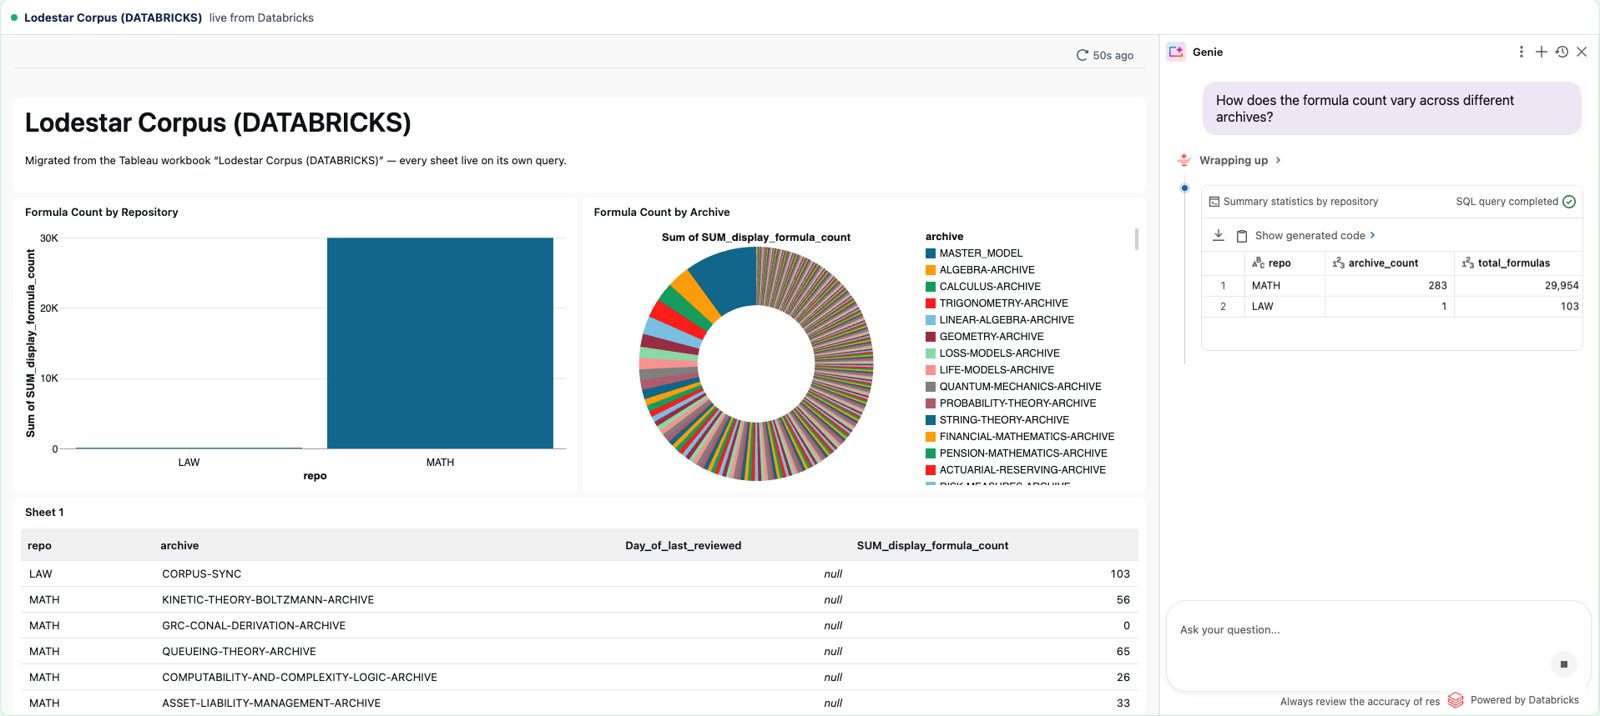Select the QUEUEING-THEORY-ARCHIVE cell
The image size is (1600, 716).
[239, 652]
